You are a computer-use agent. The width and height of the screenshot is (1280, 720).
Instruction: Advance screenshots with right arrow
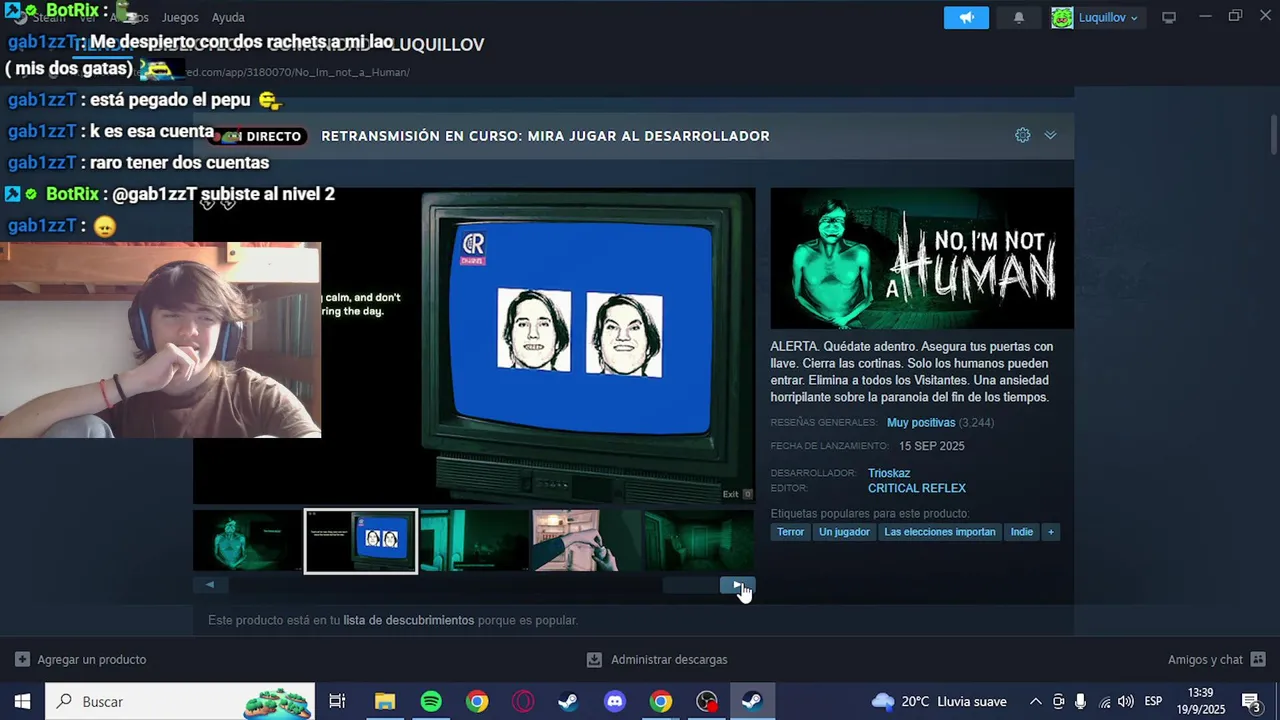(x=737, y=585)
